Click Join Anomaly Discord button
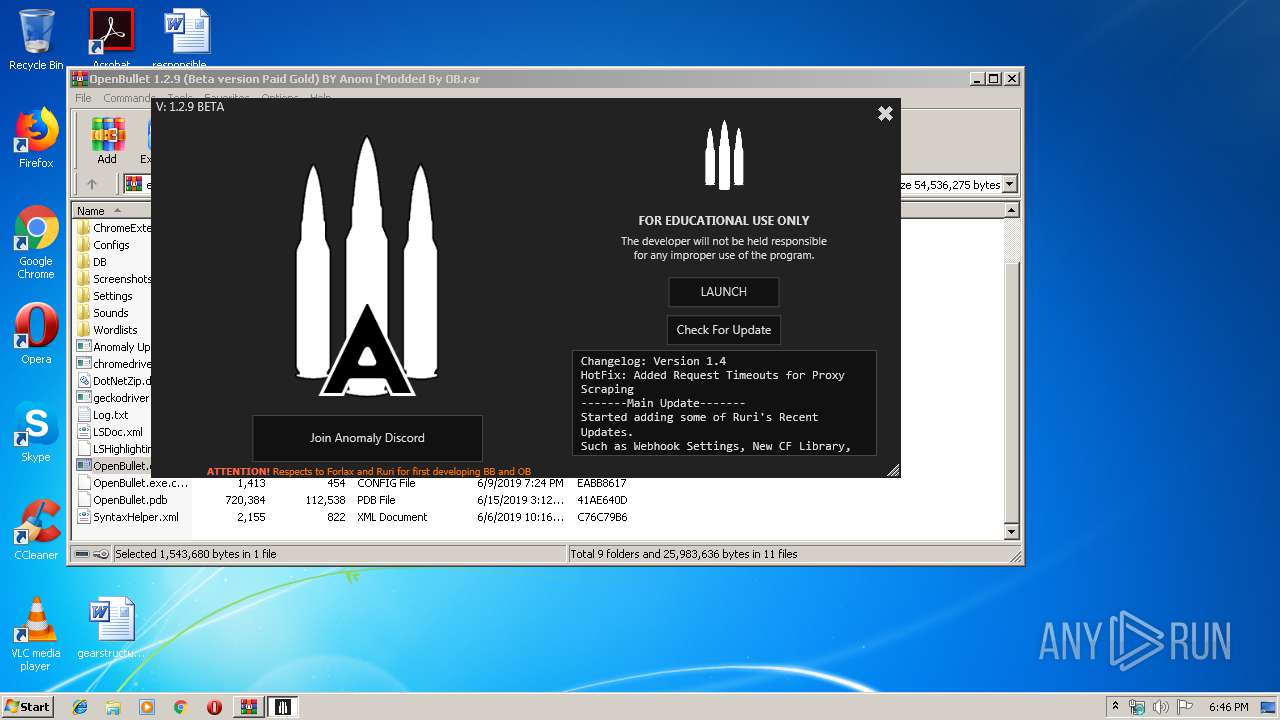 (367, 438)
